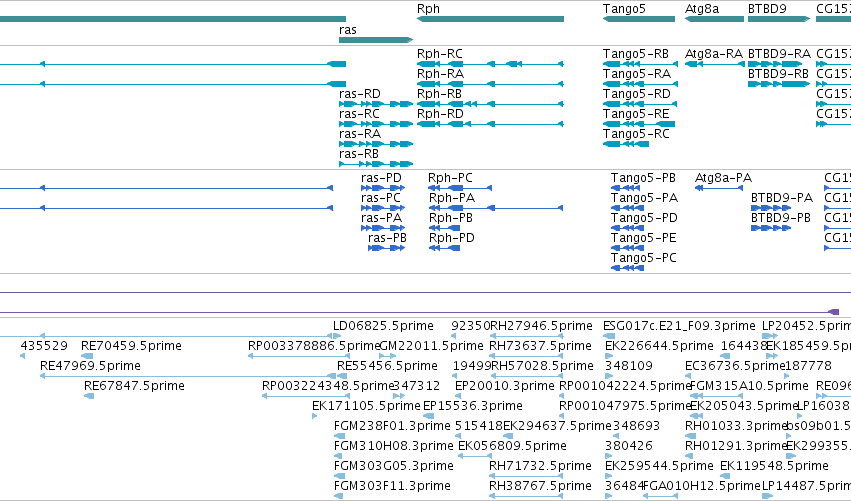The image size is (851, 501).
Task: Click the EK056809.5prime EST label
Action: [512, 446]
